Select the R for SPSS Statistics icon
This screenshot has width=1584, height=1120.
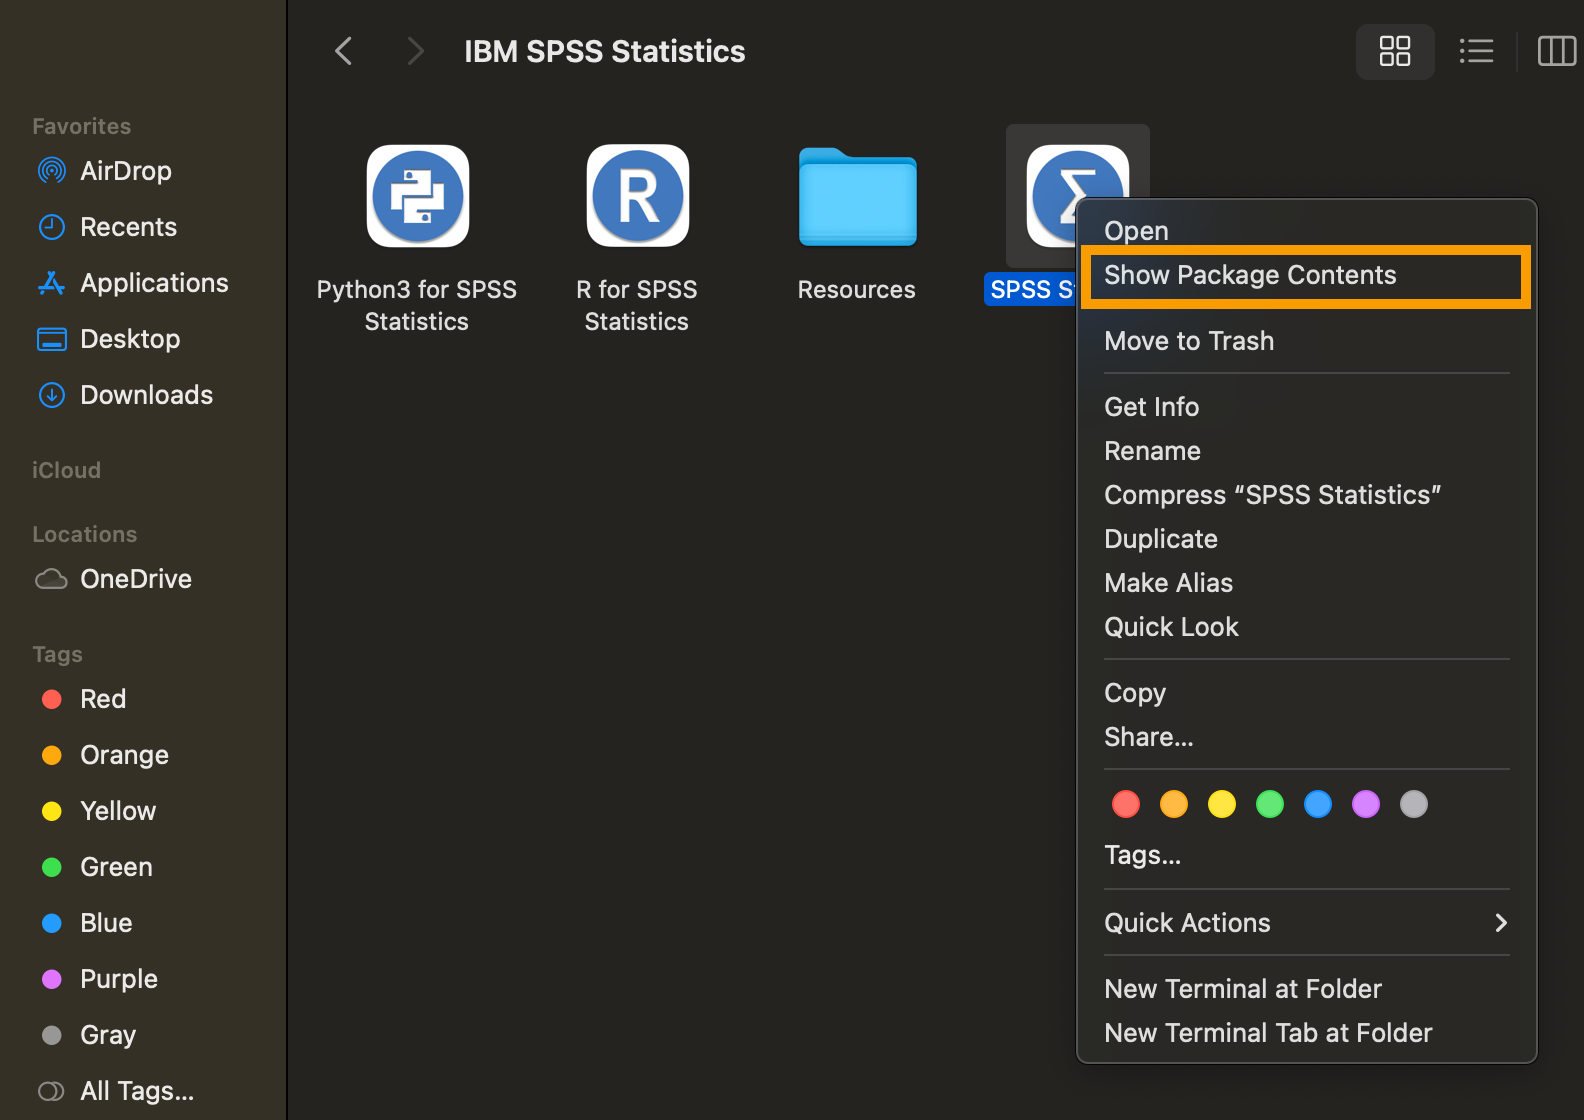(637, 196)
